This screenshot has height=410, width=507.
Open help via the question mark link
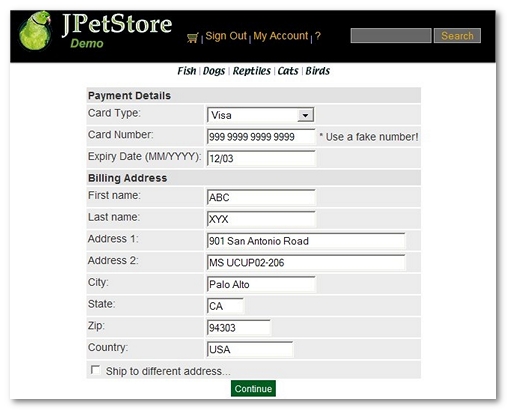click(x=318, y=36)
